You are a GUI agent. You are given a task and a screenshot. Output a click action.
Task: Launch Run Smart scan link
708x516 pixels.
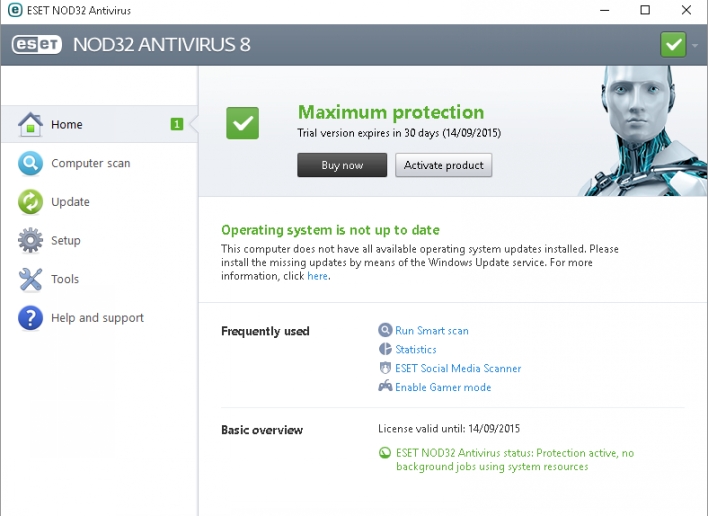pos(432,330)
